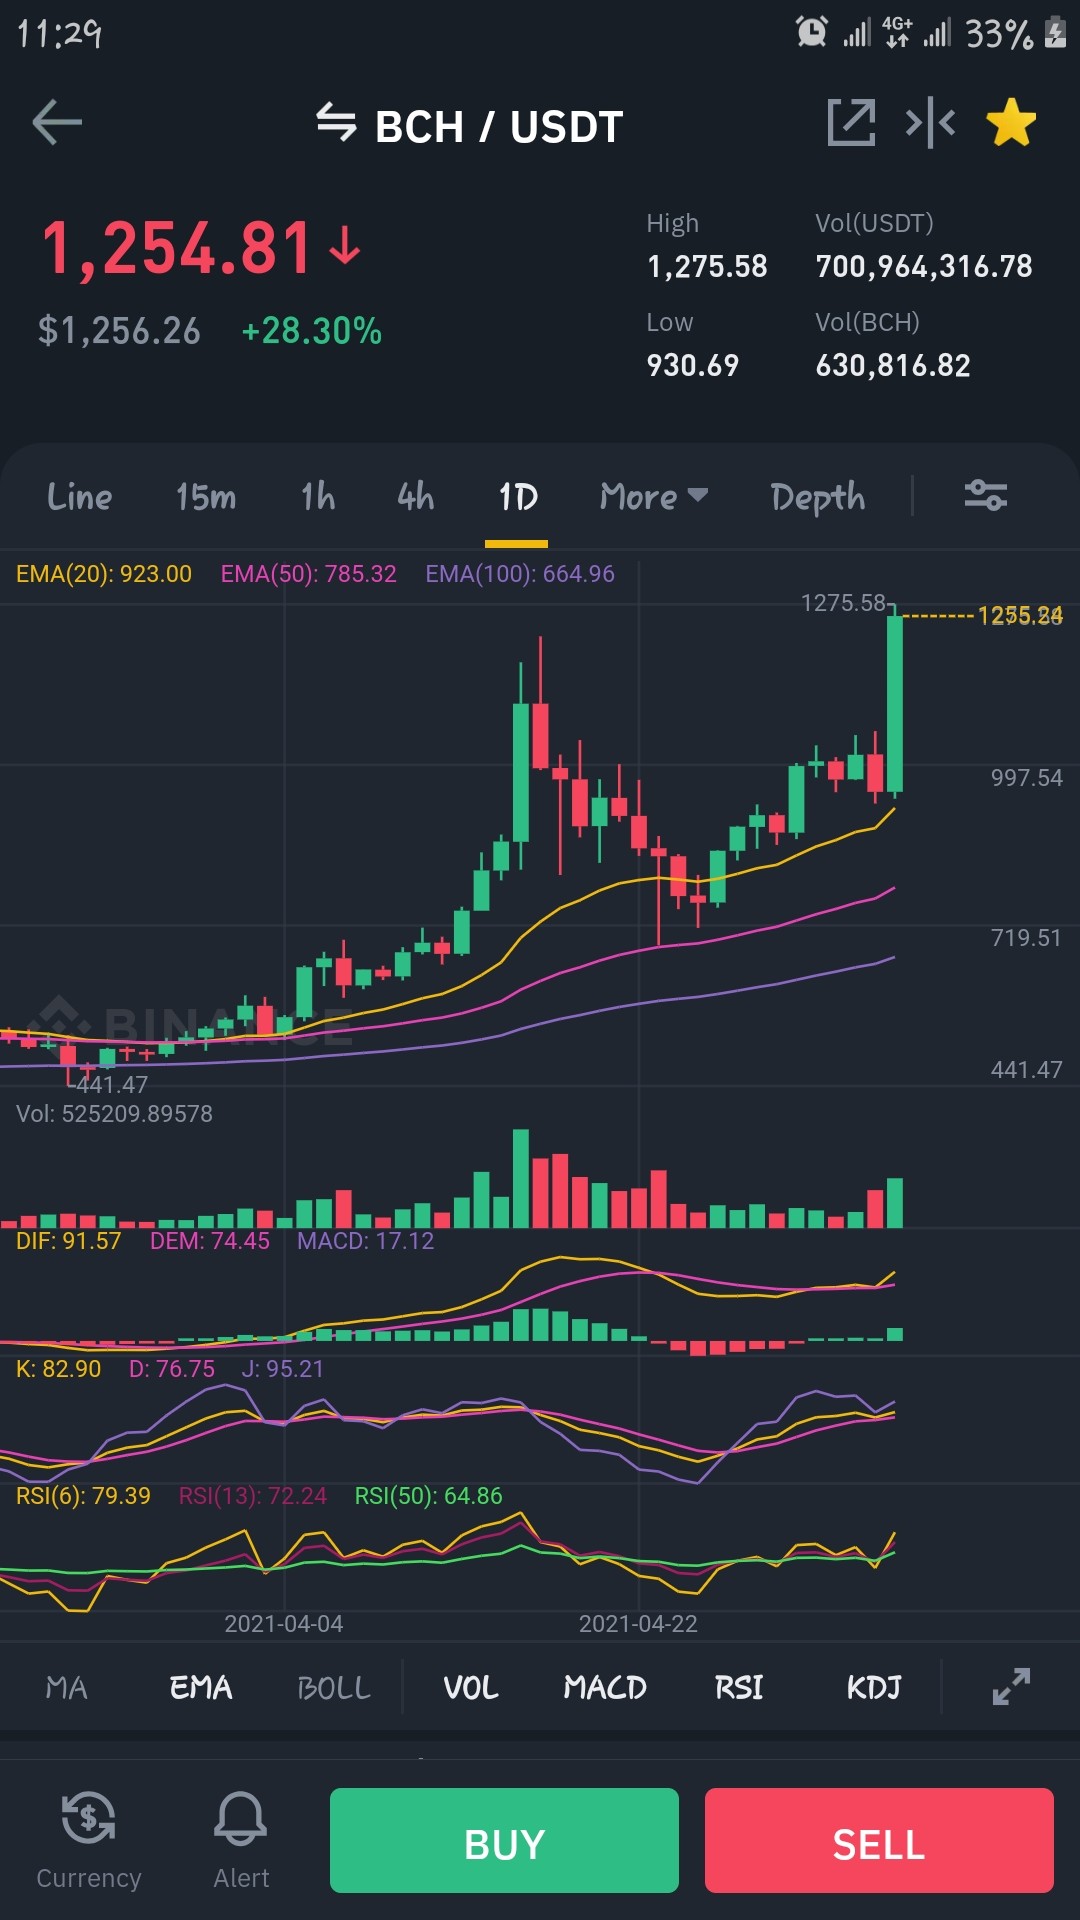Screen dimensions: 1080x1920
Task: Expand chart to fullscreen
Action: pos(1011,1686)
